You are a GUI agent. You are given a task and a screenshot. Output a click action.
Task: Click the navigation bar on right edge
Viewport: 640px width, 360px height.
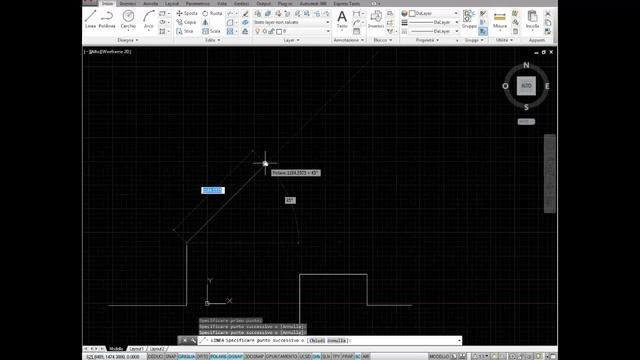(550, 173)
